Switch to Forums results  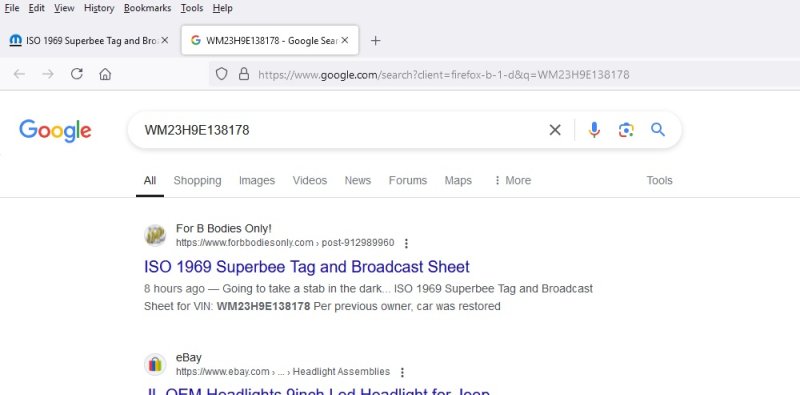tap(408, 181)
